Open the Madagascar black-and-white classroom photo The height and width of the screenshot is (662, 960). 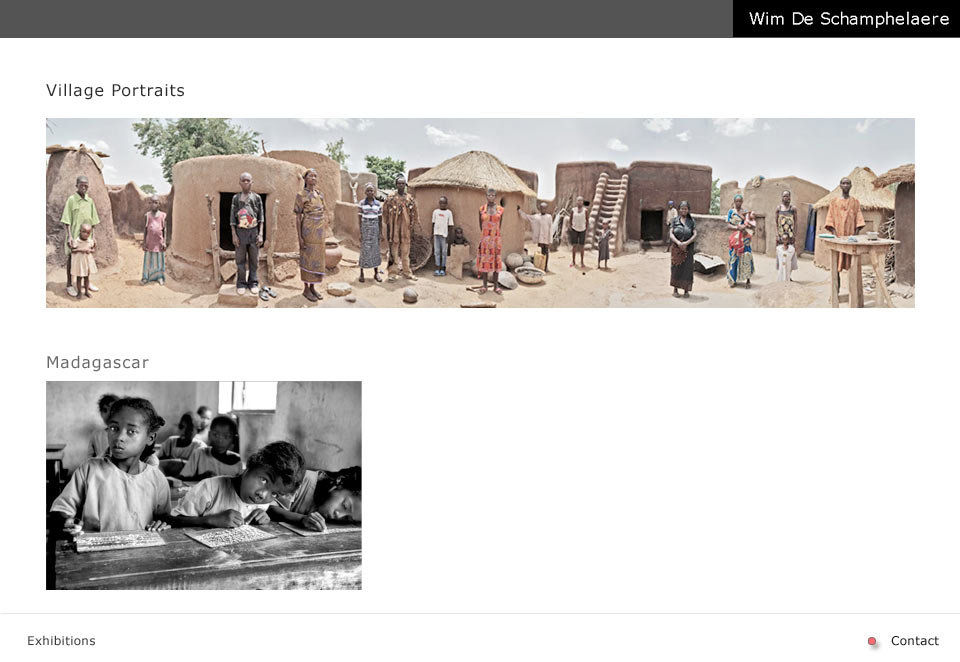point(204,485)
